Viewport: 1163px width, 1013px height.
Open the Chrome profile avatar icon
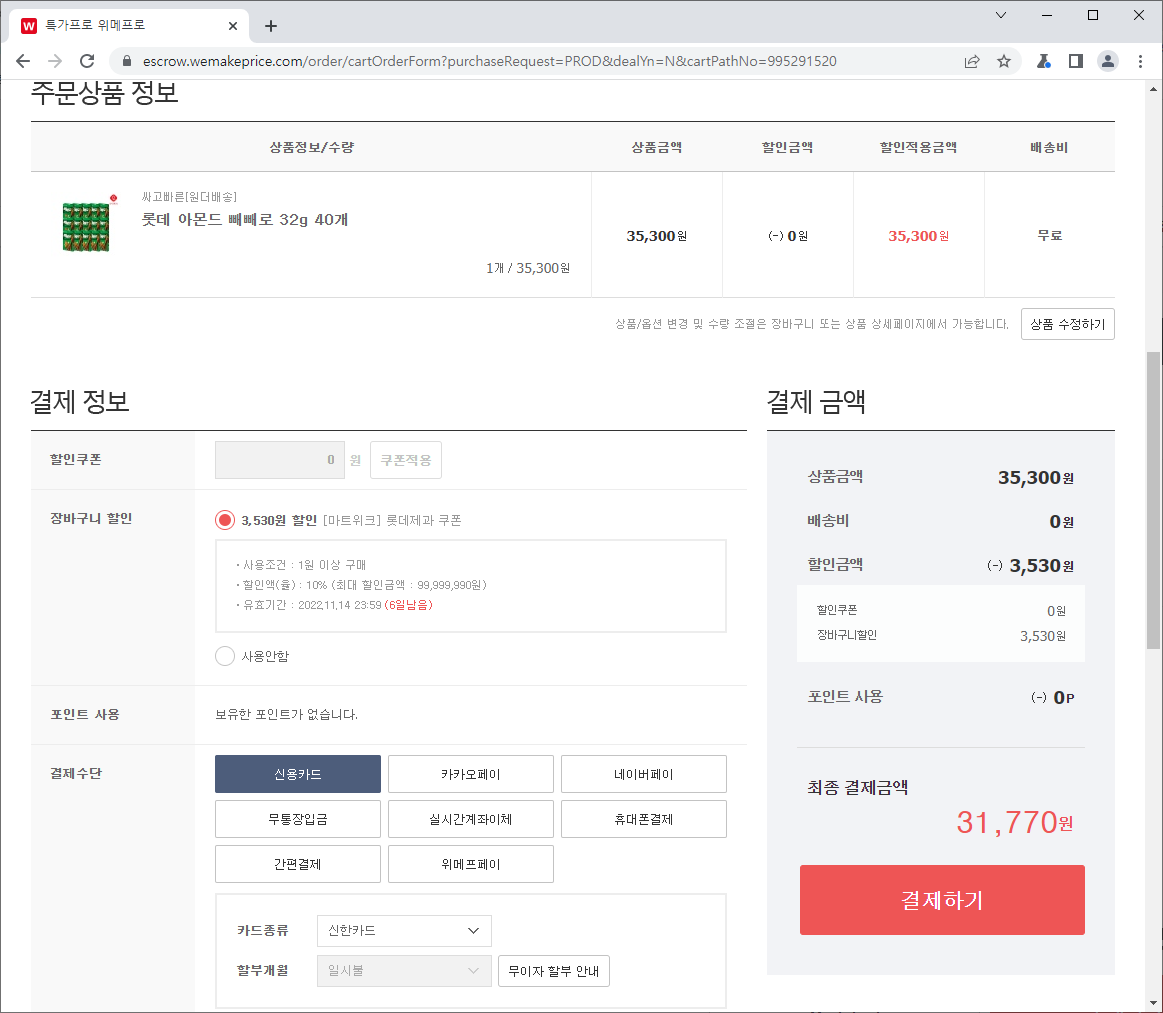(1108, 61)
